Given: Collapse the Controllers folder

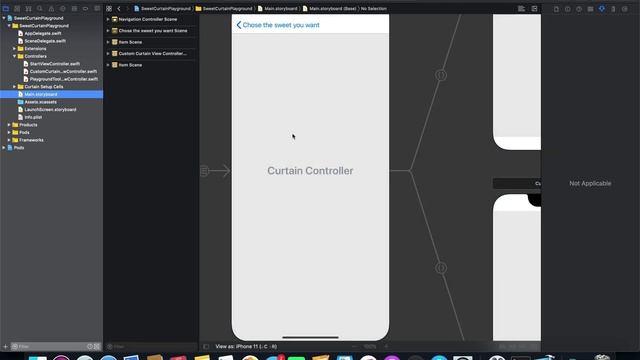Looking at the screenshot, I should tap(15, 56).
